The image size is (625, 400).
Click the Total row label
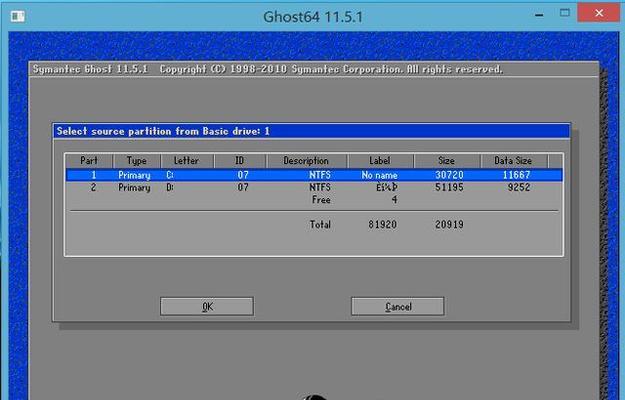[320, 224]
